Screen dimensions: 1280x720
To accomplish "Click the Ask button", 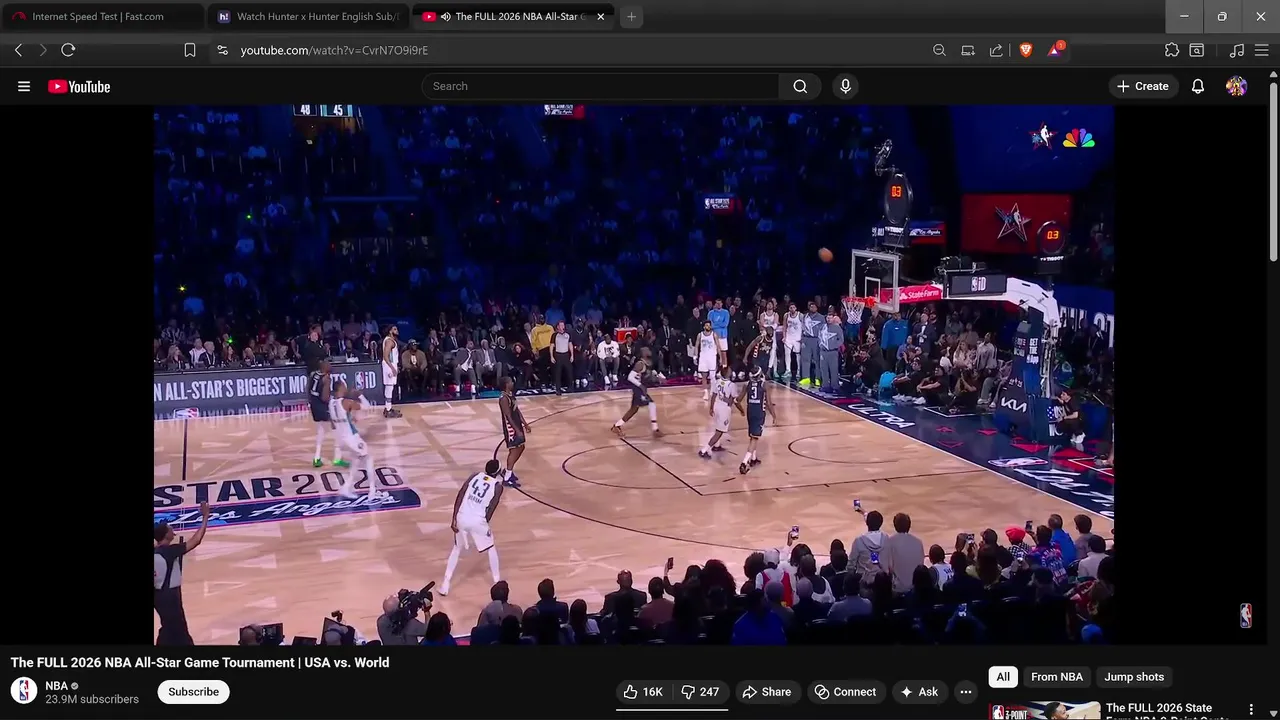I will point(919,692).
